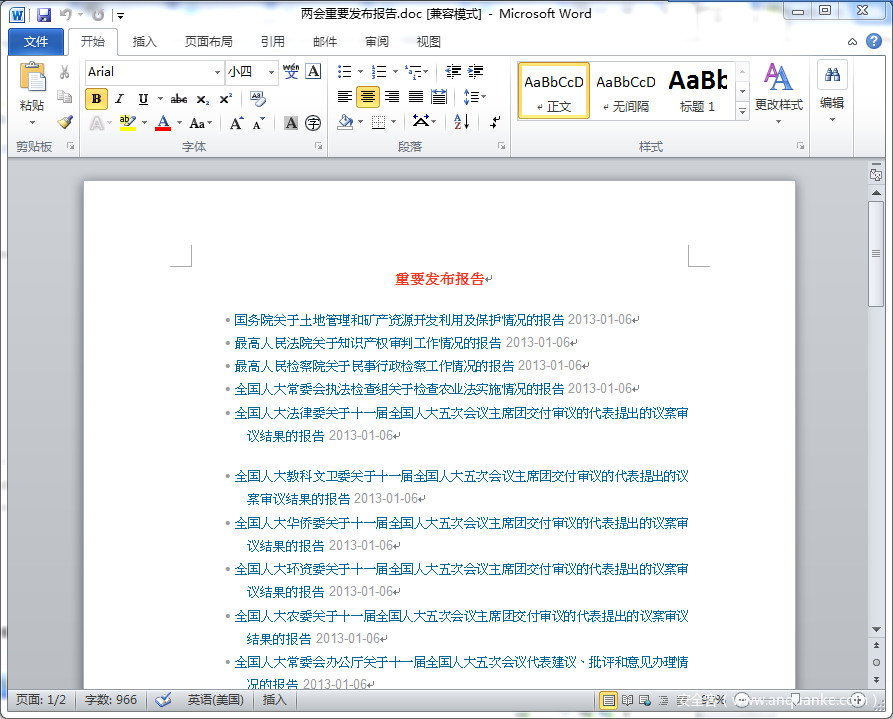Open the Page Layout (页面布局) tab

(208, 42)
